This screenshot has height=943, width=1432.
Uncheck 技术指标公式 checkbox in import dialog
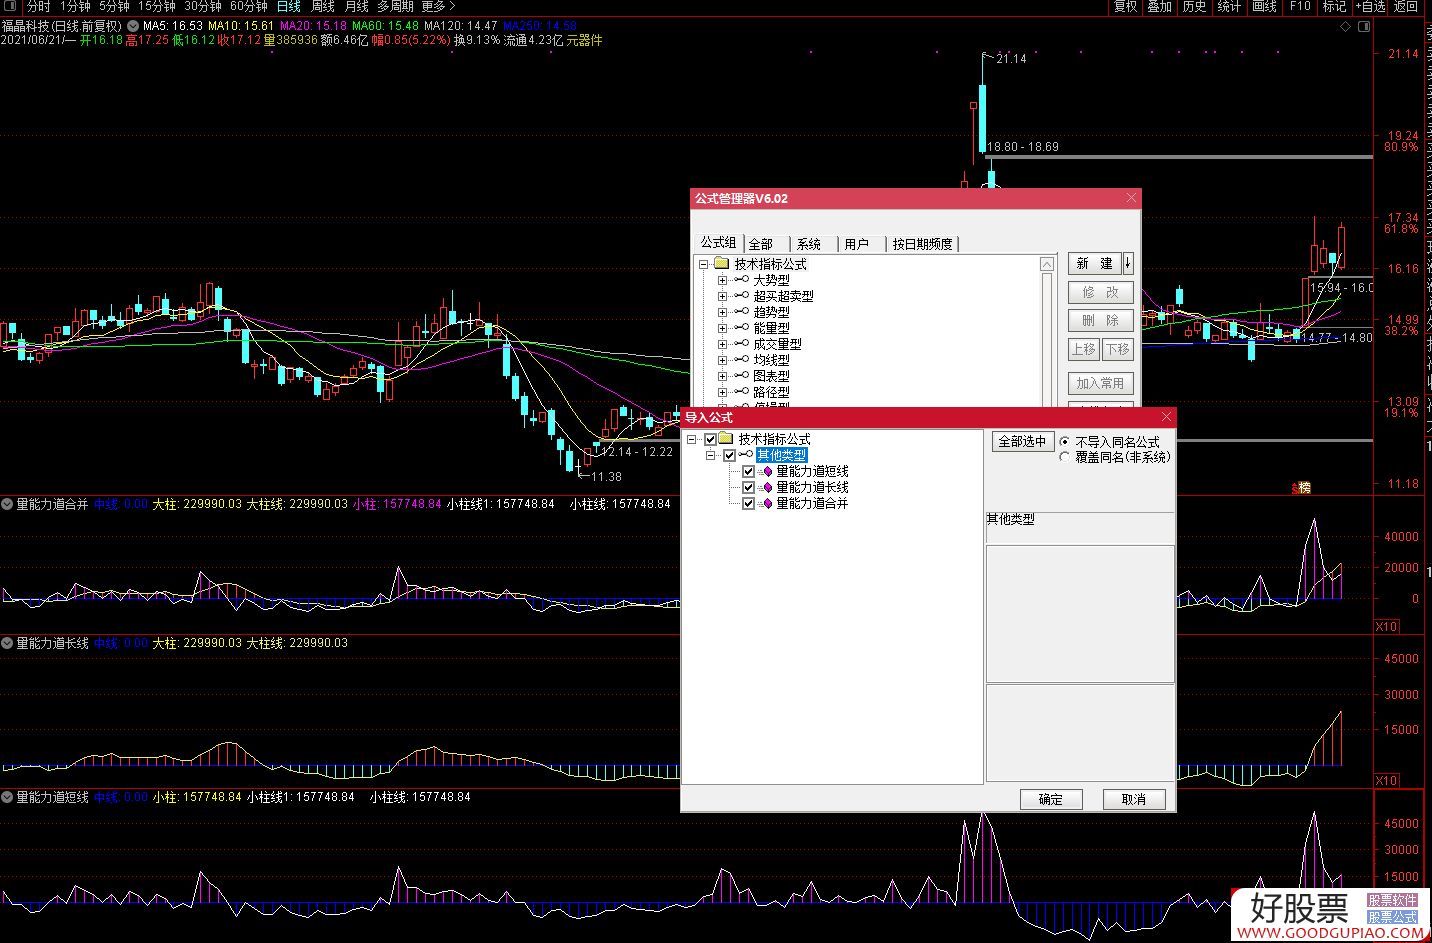click(x=711, y=439)
